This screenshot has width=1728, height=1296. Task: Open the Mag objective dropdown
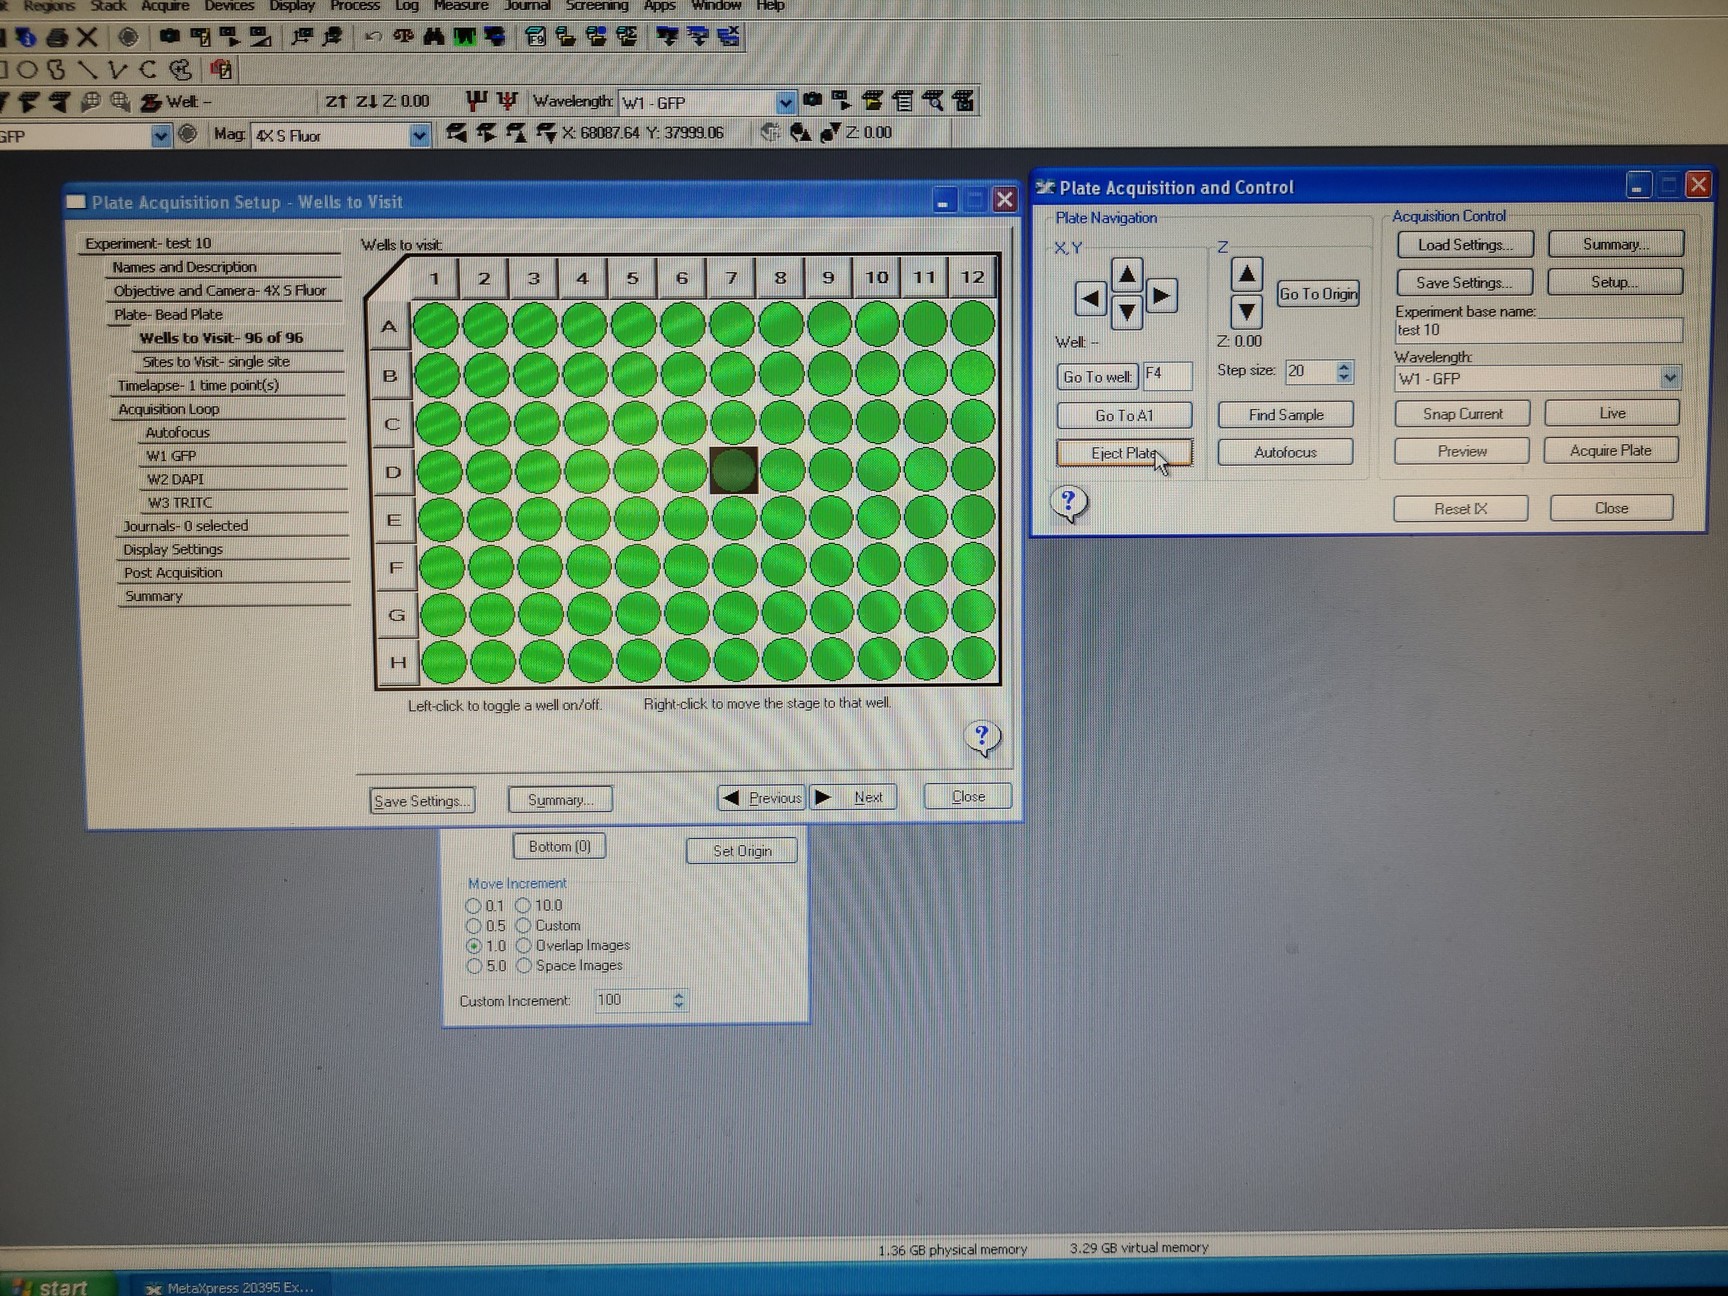pos(420,135)
